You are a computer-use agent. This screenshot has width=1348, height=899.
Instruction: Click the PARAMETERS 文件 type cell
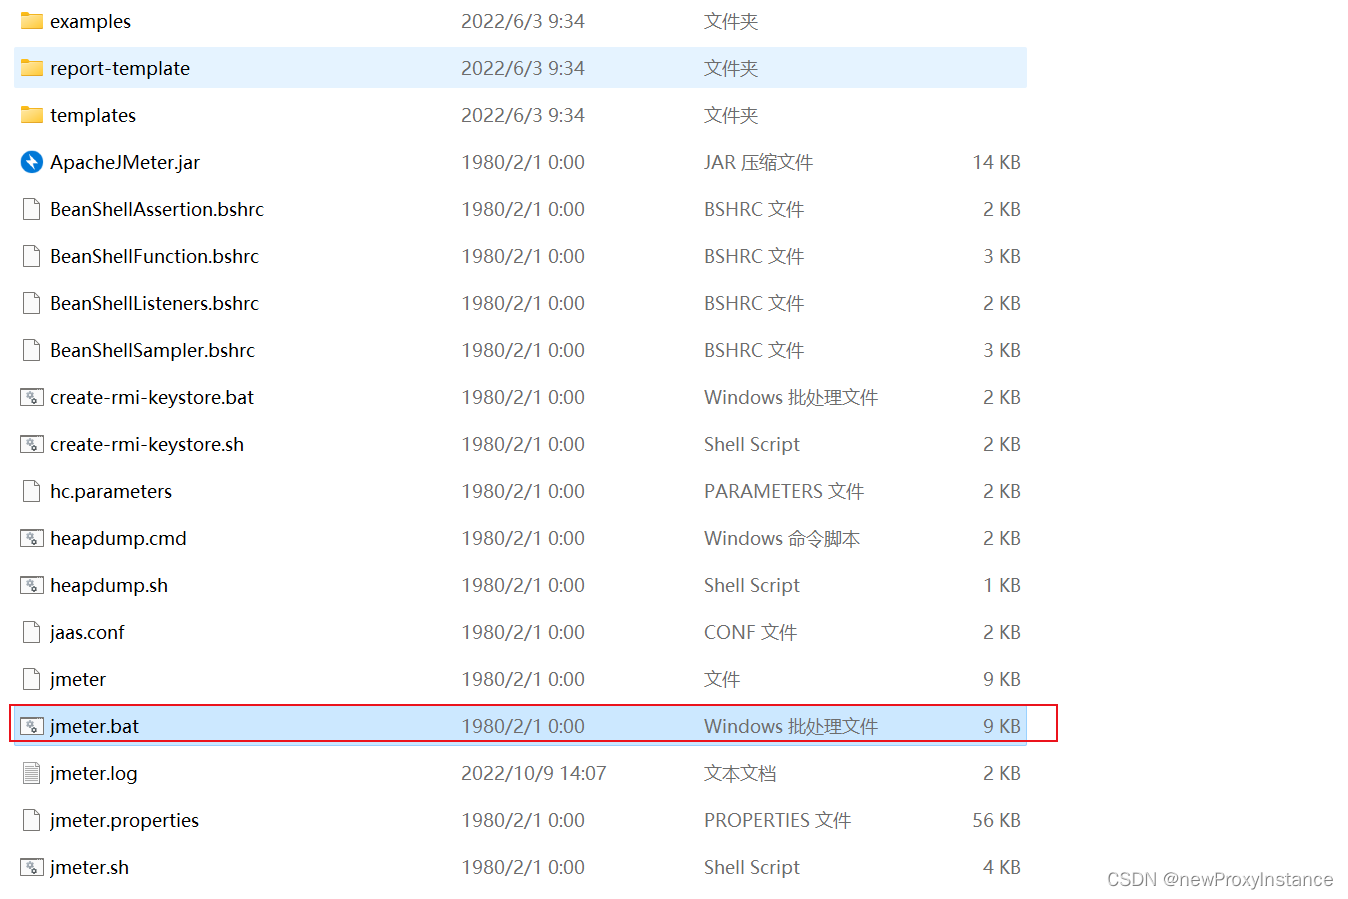784,491
